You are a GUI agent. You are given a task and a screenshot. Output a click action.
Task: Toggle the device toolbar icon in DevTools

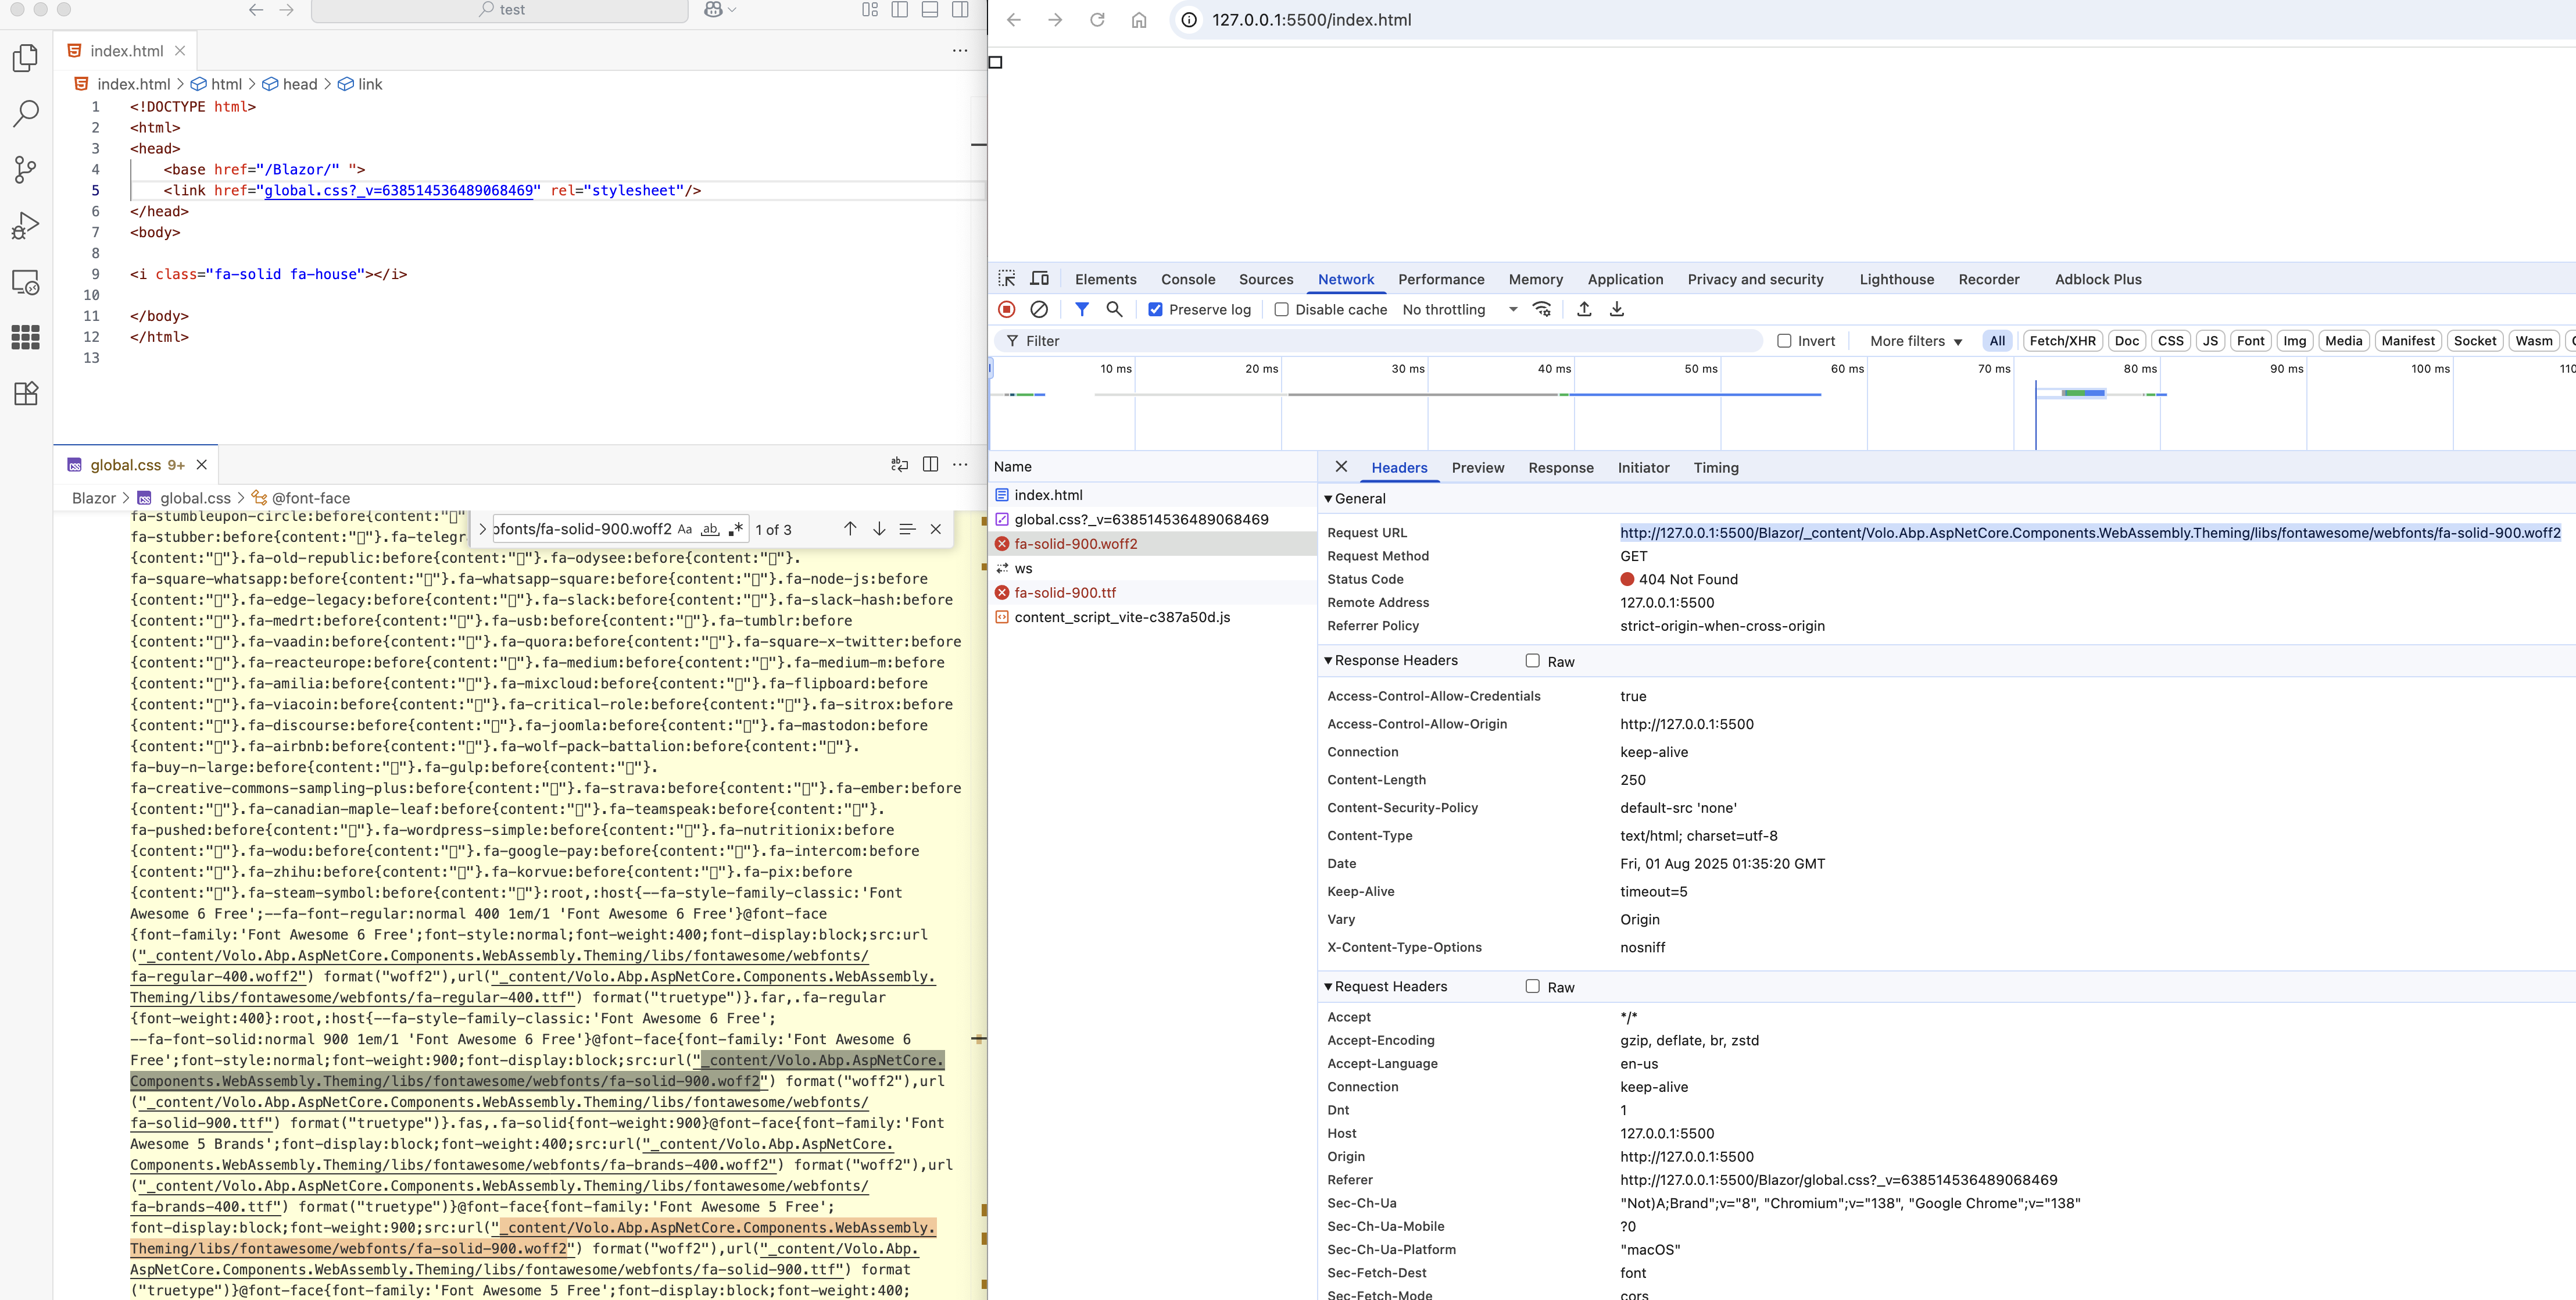click(x=1040, y=279)
